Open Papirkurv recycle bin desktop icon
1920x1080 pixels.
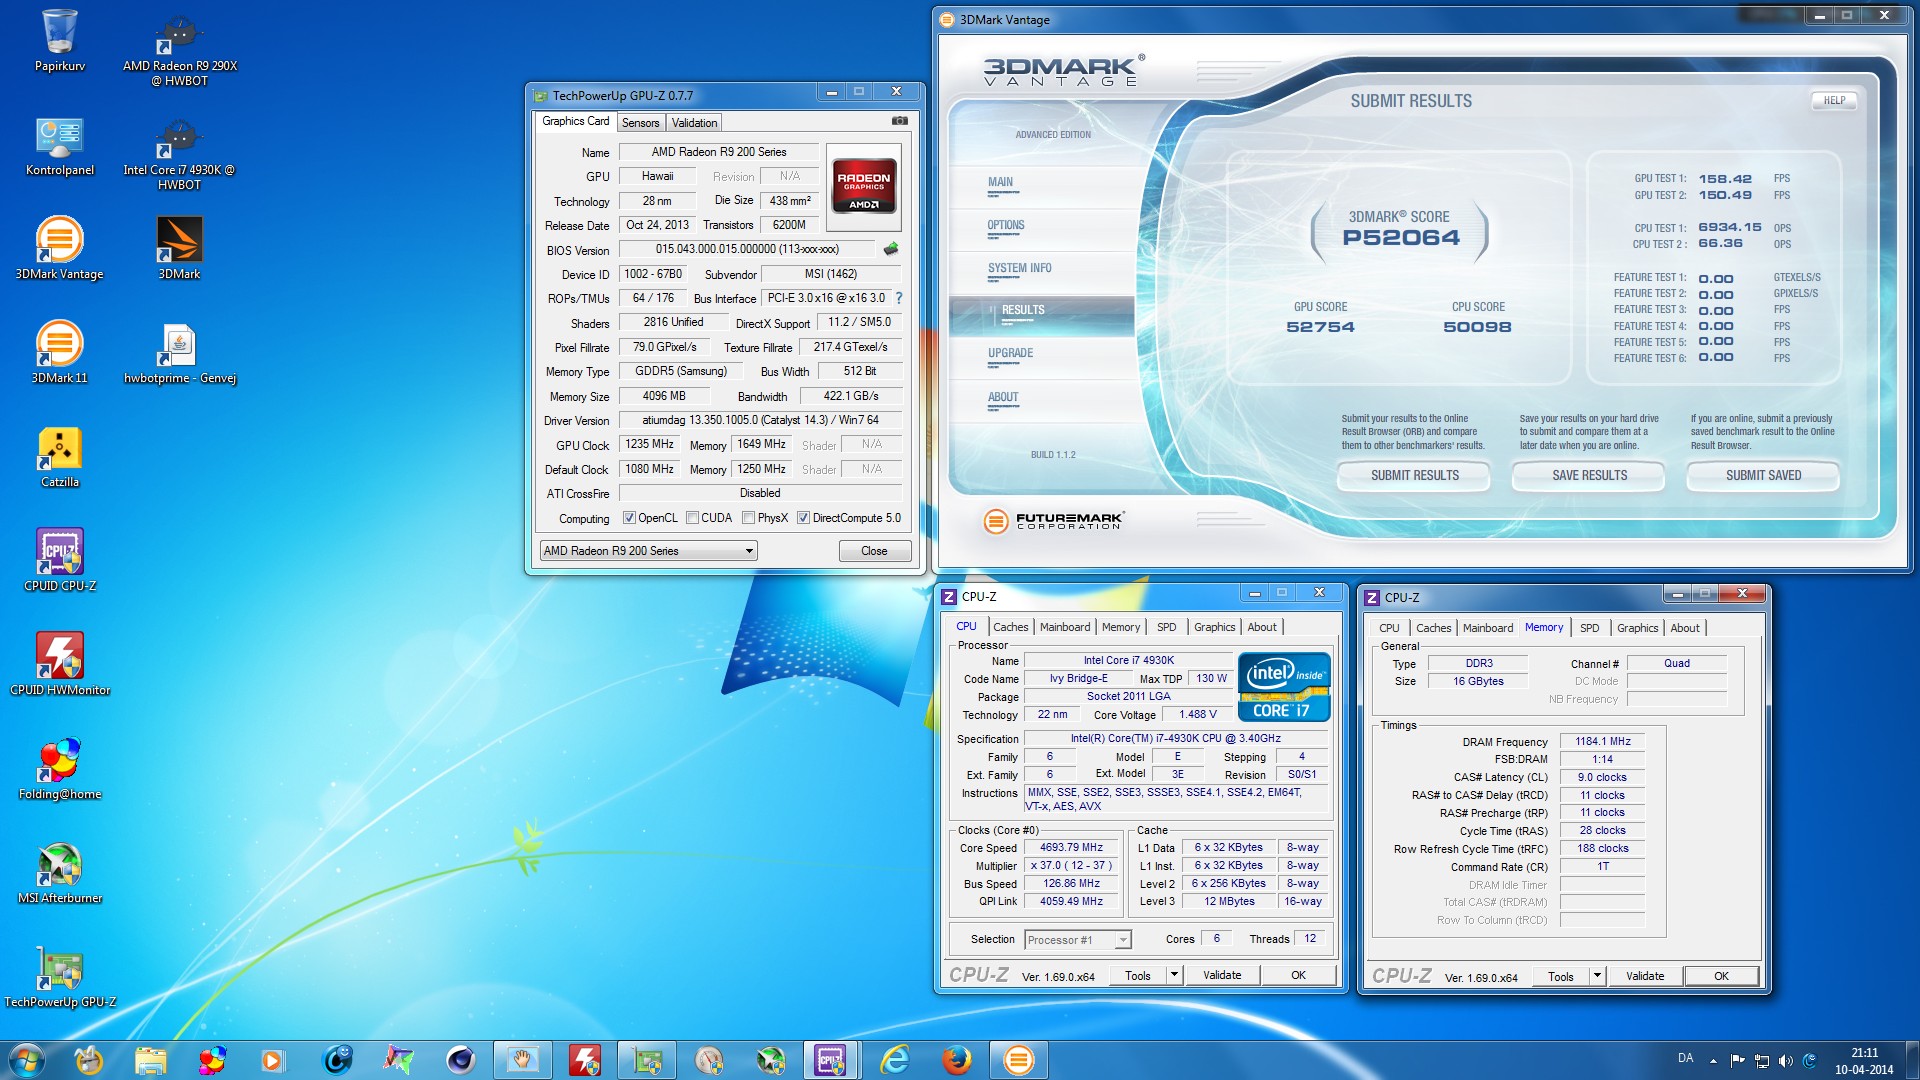pyautogui.click(x=60, y=41)
